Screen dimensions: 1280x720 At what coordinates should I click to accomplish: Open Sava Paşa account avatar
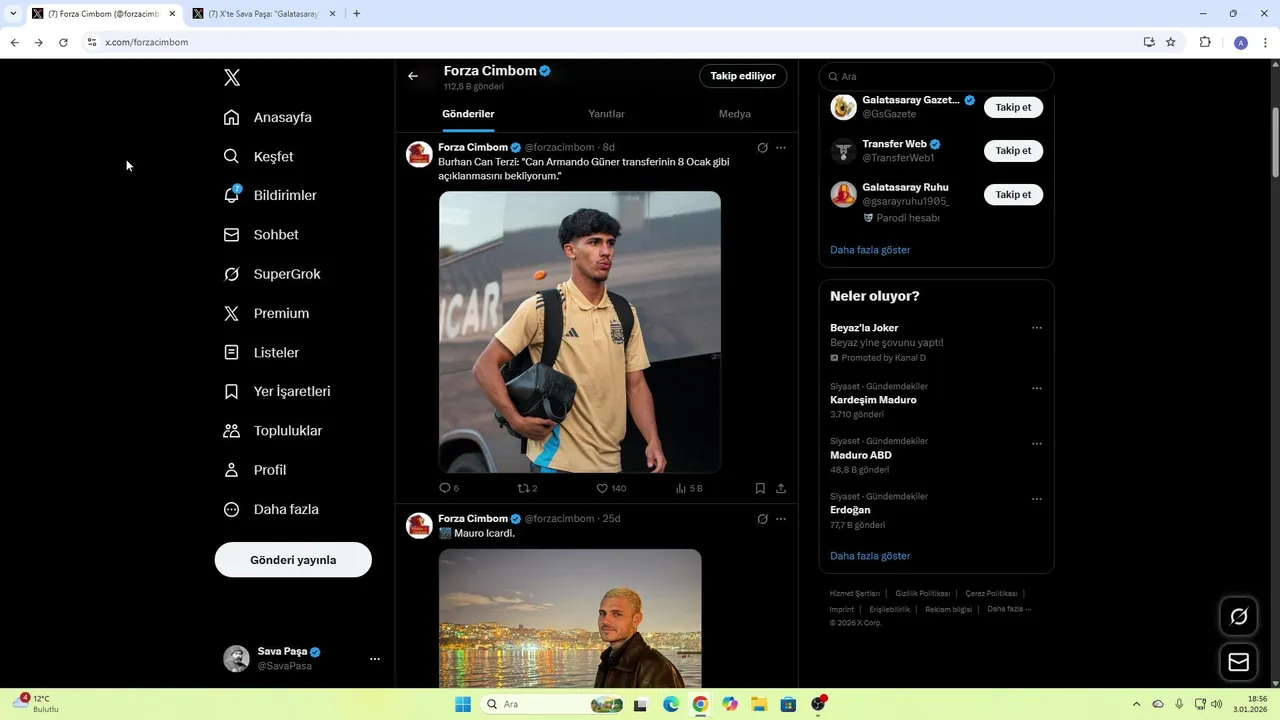(236, 659)
